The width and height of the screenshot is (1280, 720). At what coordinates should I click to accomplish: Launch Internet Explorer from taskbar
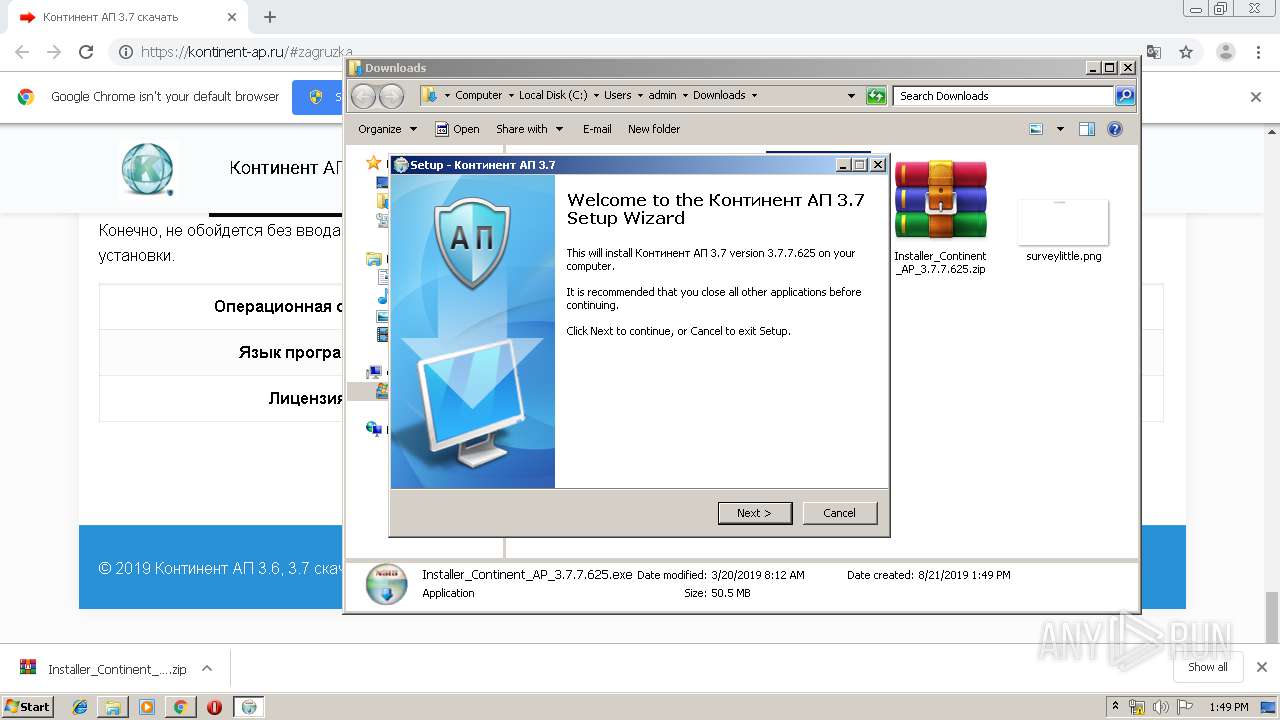pos(80,706)
